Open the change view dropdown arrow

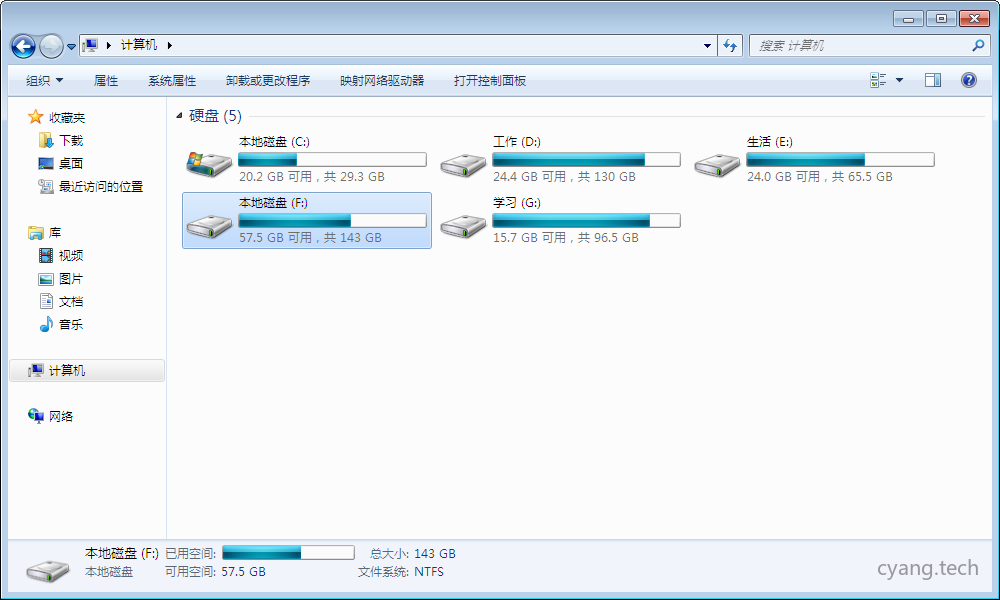point(899,80)
